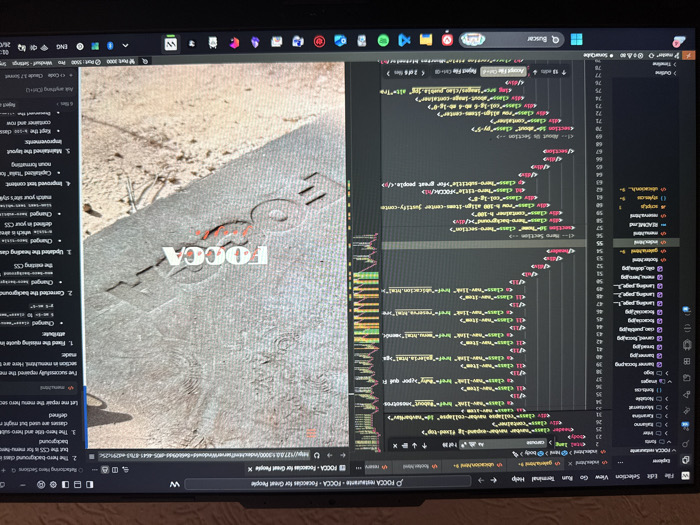Expand the logo folder

pyautogui.click(x=656, y=373)
